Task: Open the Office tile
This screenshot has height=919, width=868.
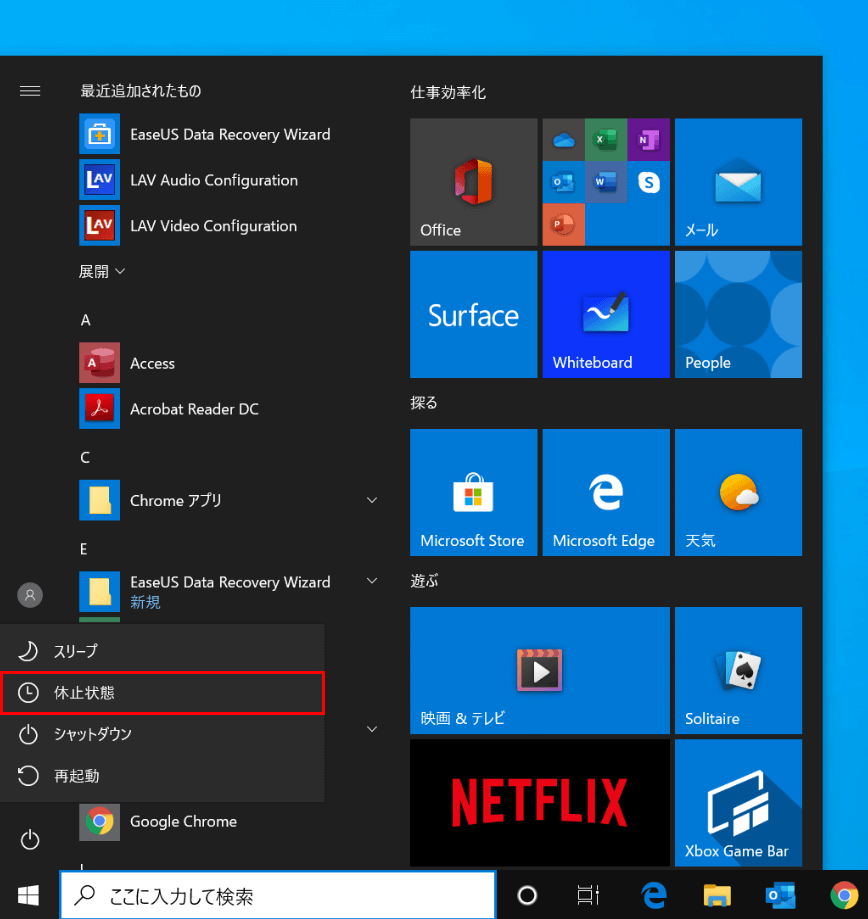Action: tap(474, 182)
